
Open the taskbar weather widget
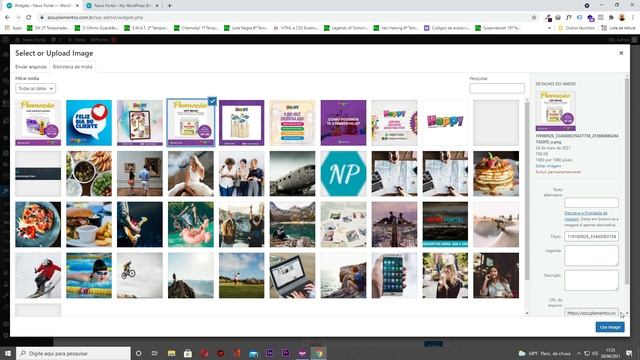pyautogui.click(x=545, y=353)
